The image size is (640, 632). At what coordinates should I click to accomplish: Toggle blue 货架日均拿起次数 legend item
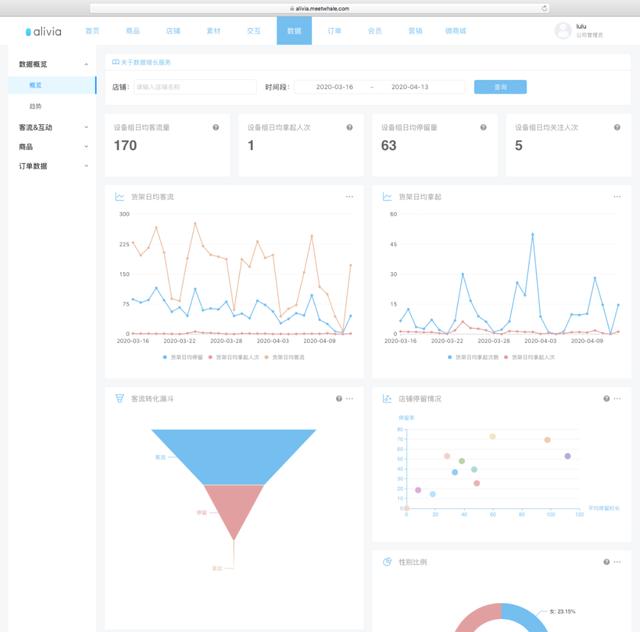coord(473,357)
